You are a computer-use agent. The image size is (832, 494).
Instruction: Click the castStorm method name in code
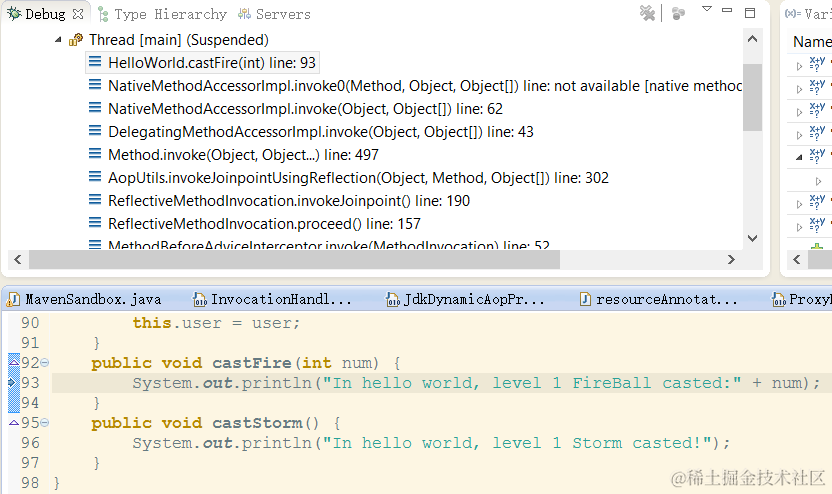[257, 423]
